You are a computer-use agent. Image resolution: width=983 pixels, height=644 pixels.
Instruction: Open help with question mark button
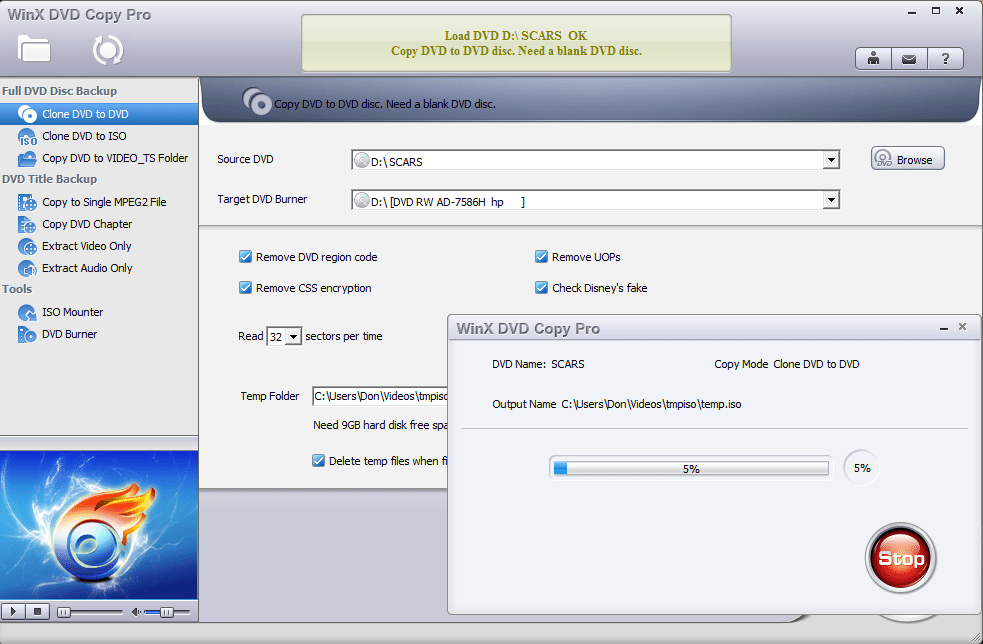pyautogui.click(x=945, y=59)
